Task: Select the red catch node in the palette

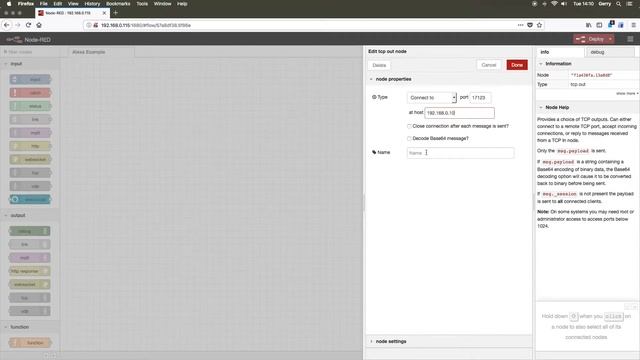Action: click(x=30, y=93)
